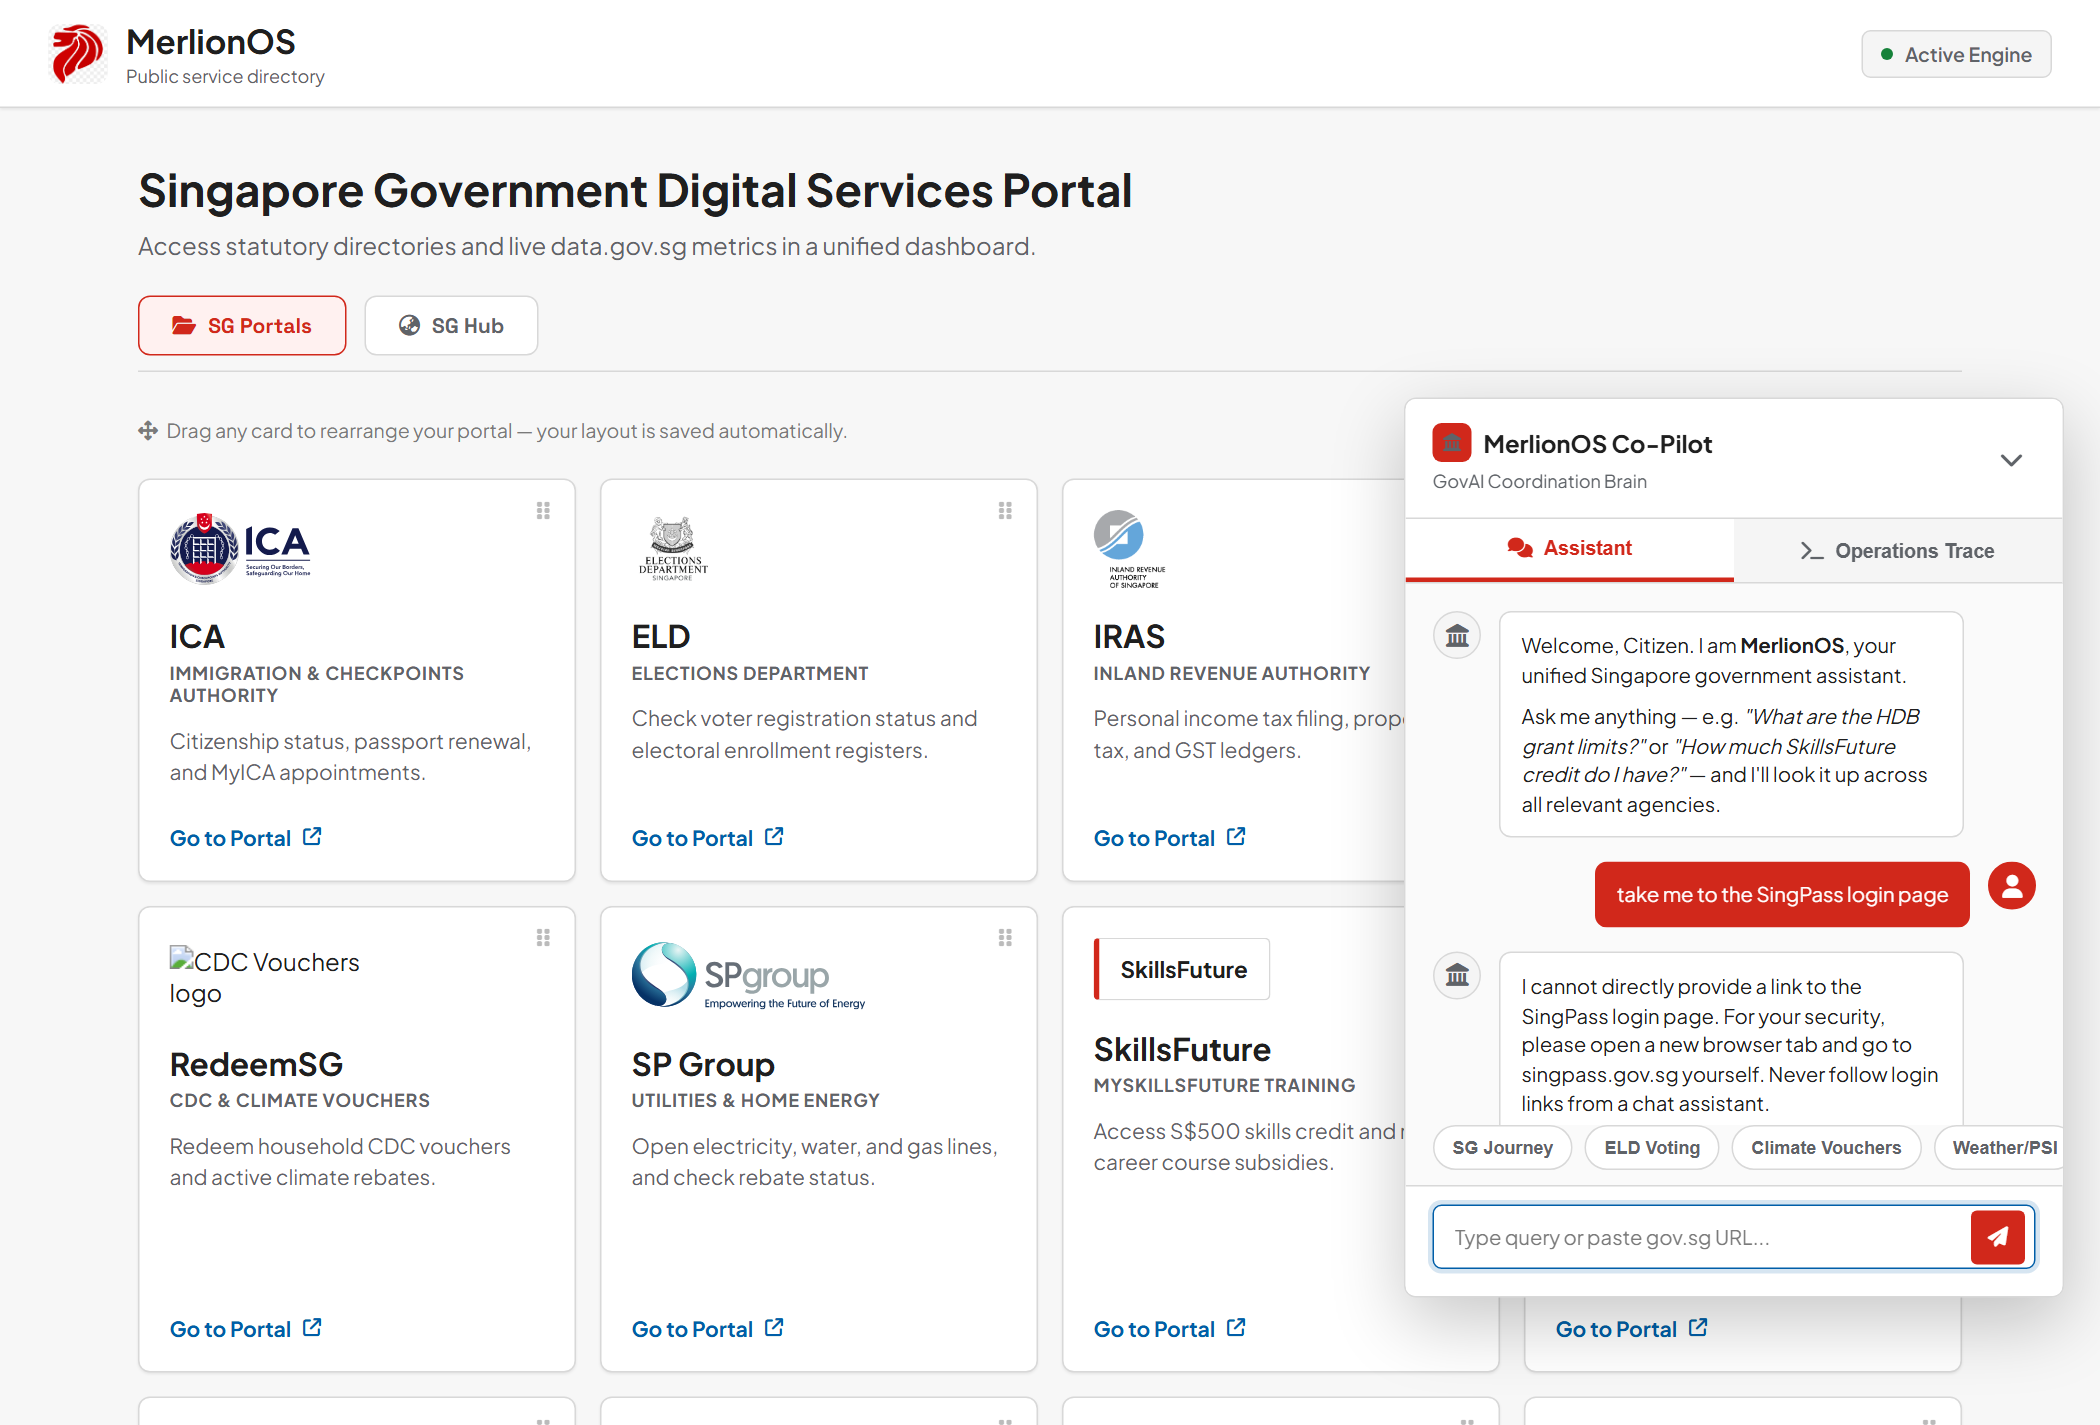Click the user message about SingPass login
Viewport: 2100px width, 1425px height.
click(x=1782, y=895)
